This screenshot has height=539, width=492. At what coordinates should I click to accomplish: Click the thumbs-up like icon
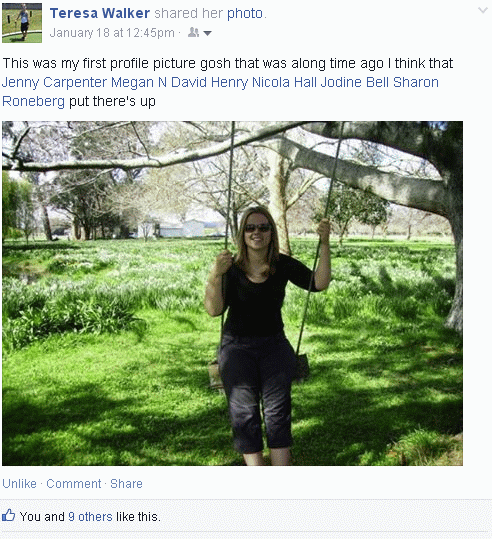point(9,515)
